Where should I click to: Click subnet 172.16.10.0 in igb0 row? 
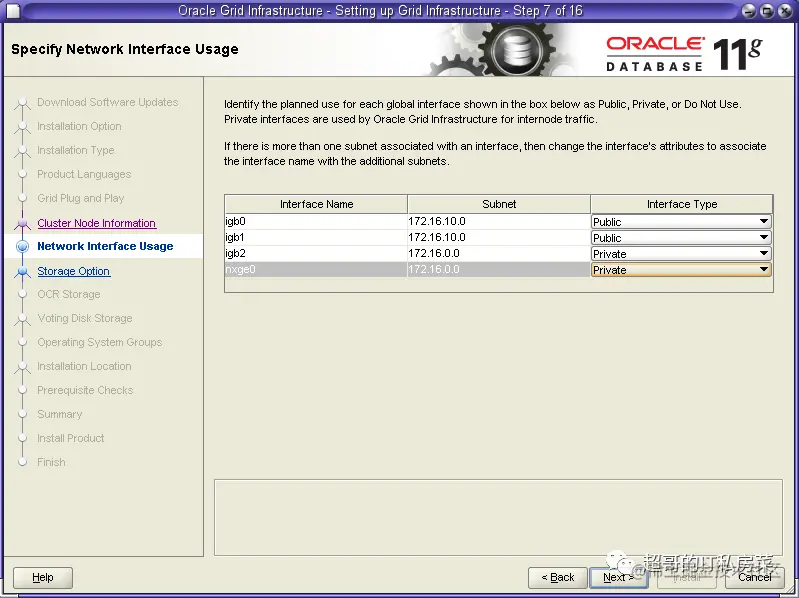pos(499,222)
